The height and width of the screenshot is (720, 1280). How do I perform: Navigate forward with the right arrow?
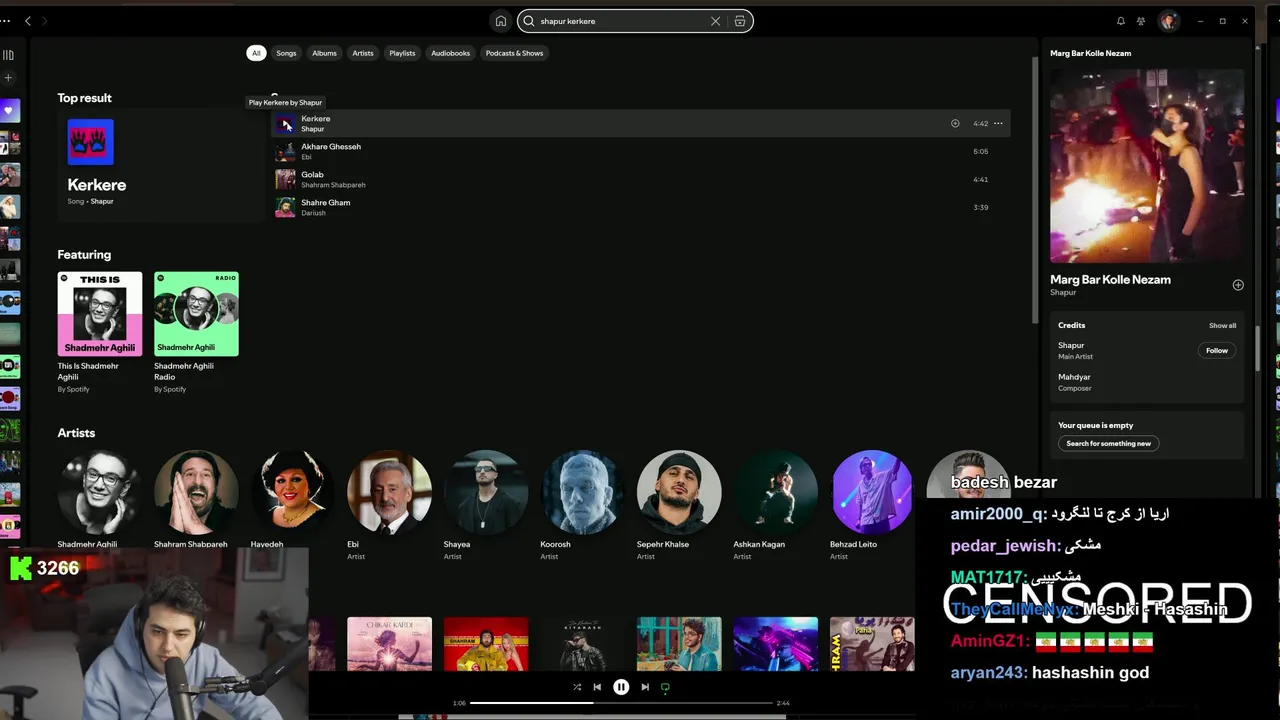(x=45, y=21)
